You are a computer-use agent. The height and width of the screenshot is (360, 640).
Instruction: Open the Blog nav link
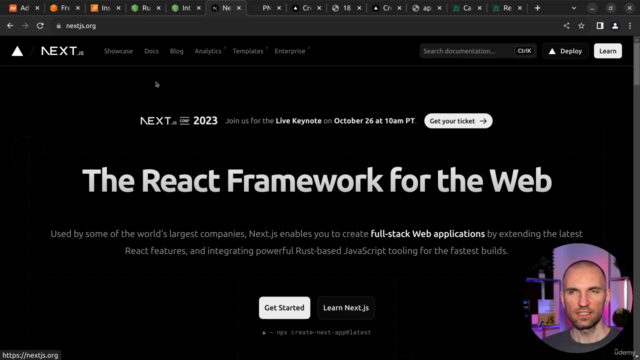(x=176, y=51)
